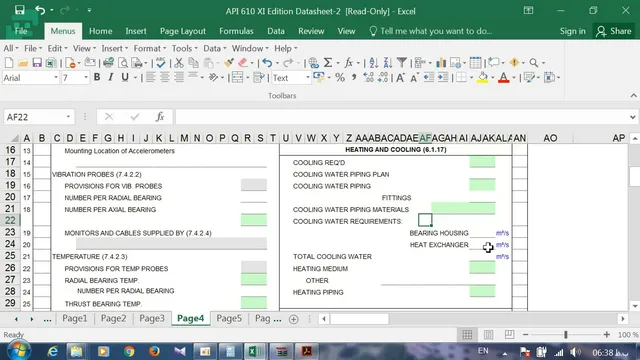Viewport: 640px width, 360px height.
Task: Click the Share button
Action: click(614, 31)
